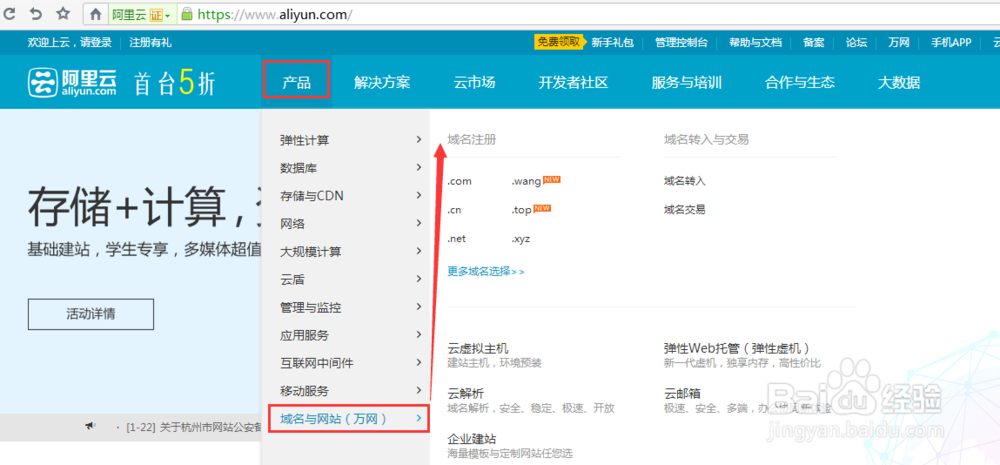The image size is (1000, 465).
Task: Expand the 大规模计算 category arrow
Action: [x=418, y=251]
